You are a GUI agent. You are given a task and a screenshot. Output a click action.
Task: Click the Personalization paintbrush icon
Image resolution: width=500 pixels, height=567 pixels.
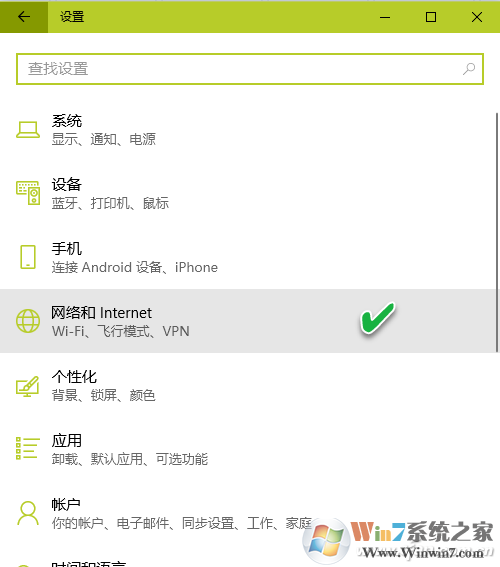28,385
